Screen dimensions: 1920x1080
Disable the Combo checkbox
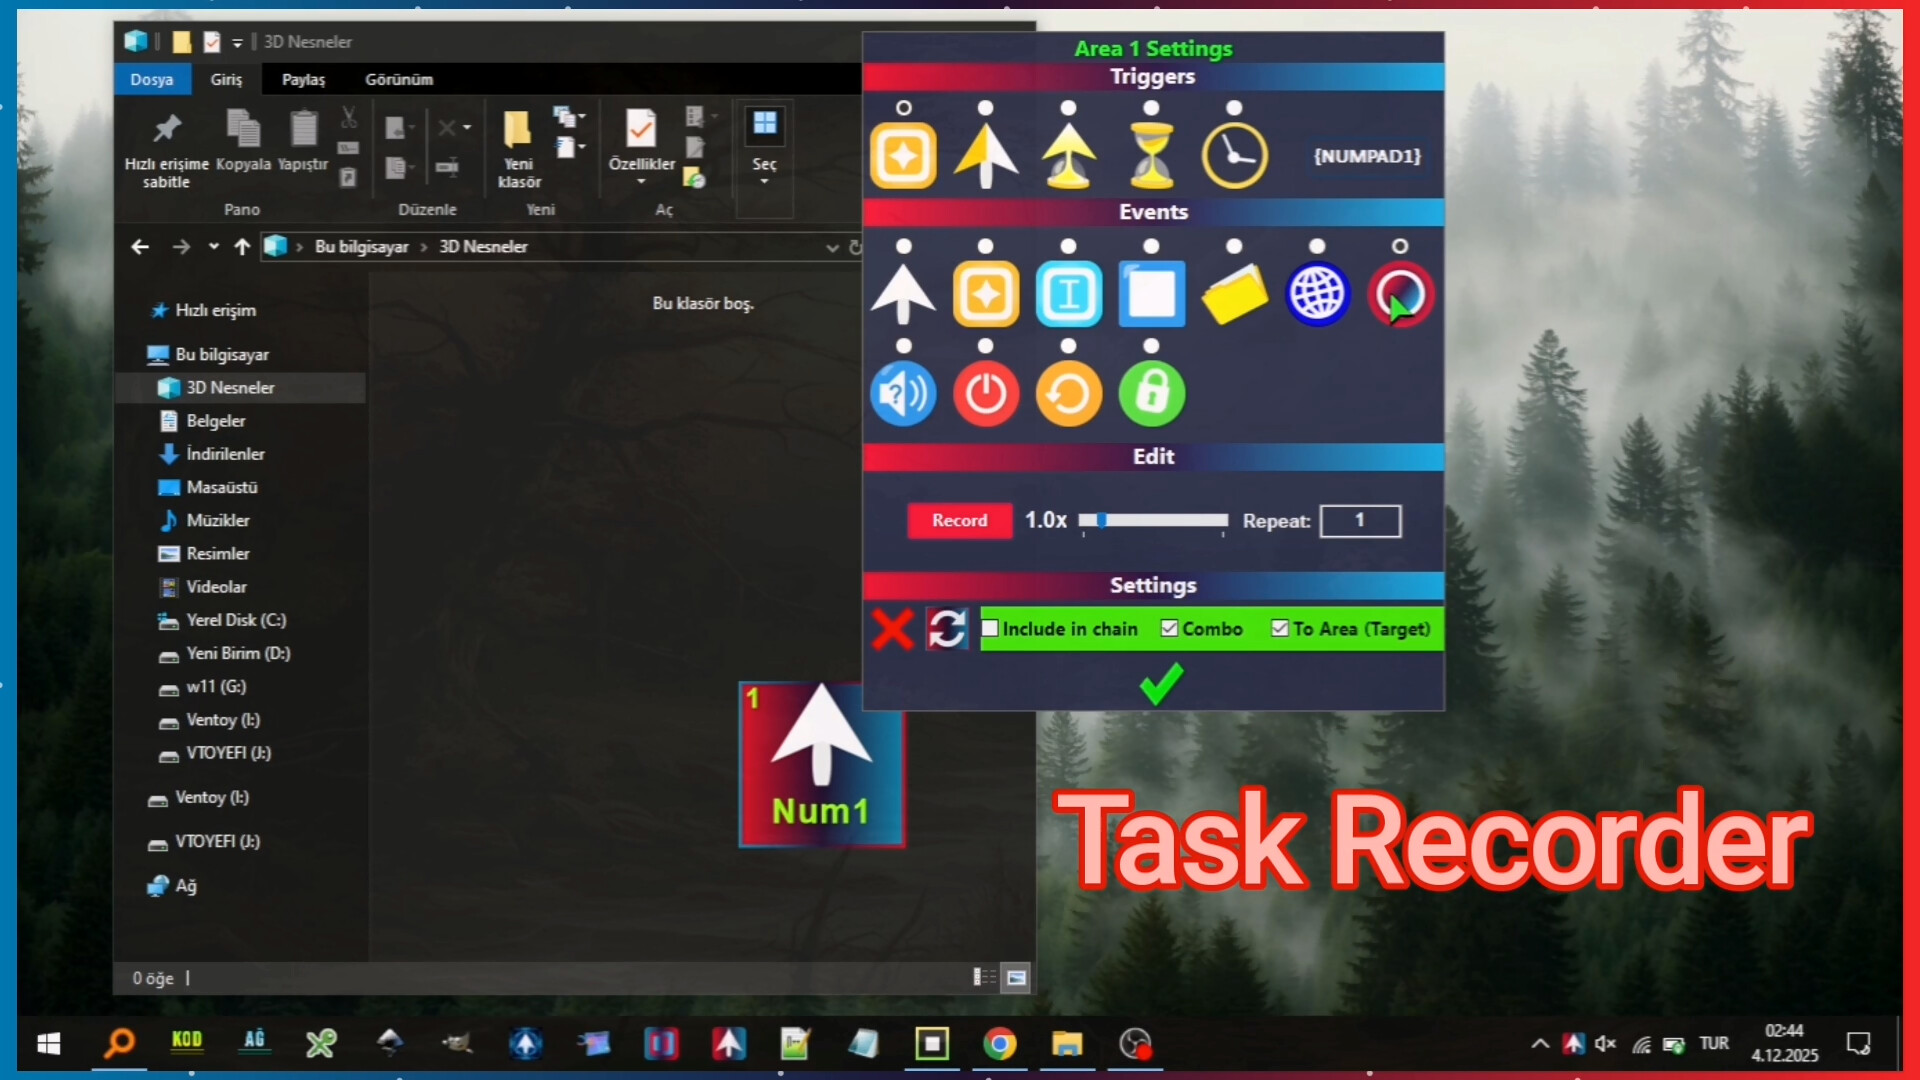pos(1170,628)
